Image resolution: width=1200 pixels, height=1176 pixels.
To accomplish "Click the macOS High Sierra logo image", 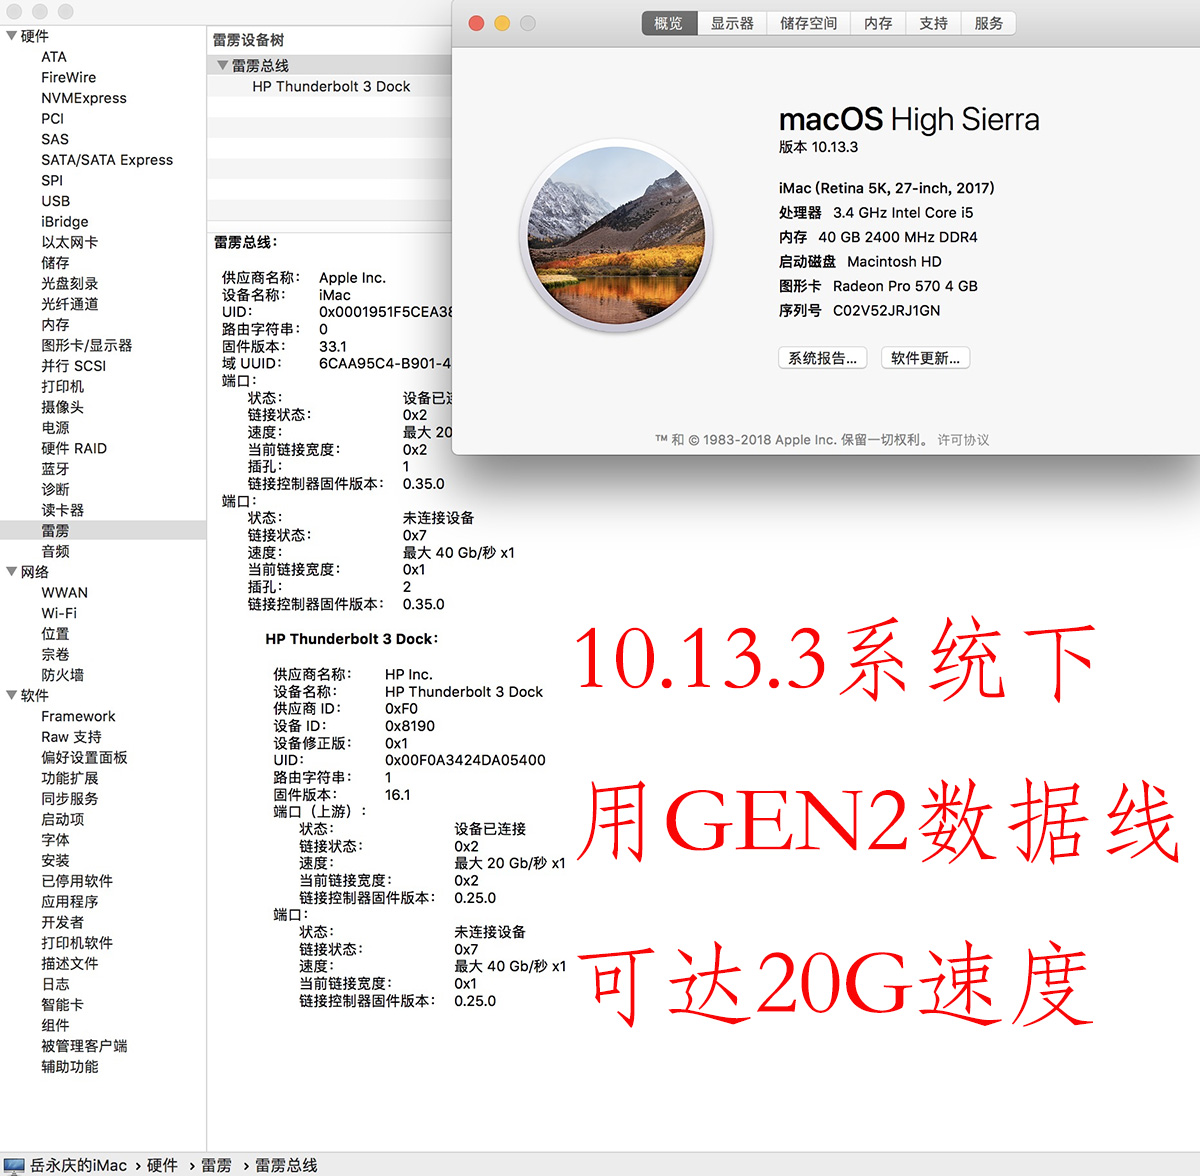I will [617, 236].
